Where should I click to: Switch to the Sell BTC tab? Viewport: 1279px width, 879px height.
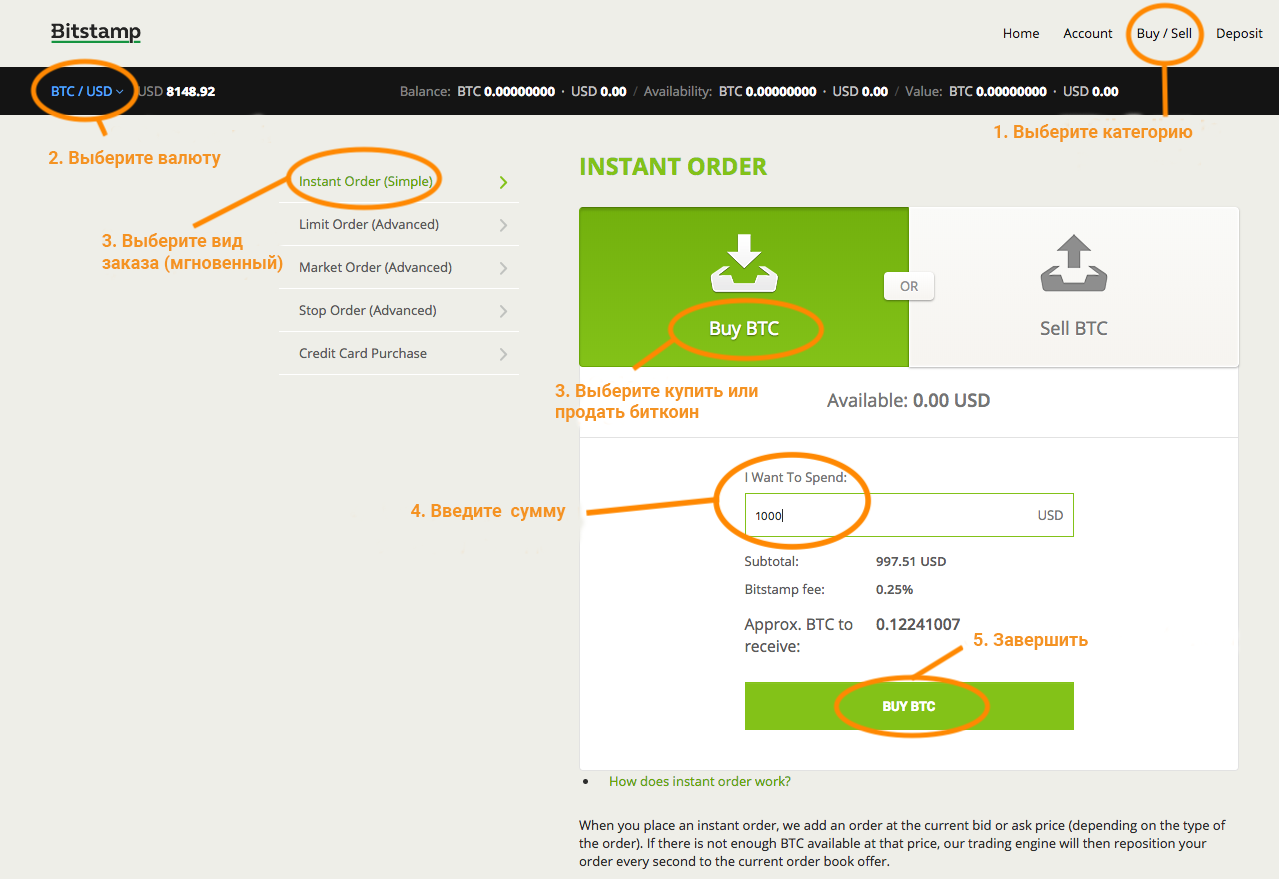1074,287
